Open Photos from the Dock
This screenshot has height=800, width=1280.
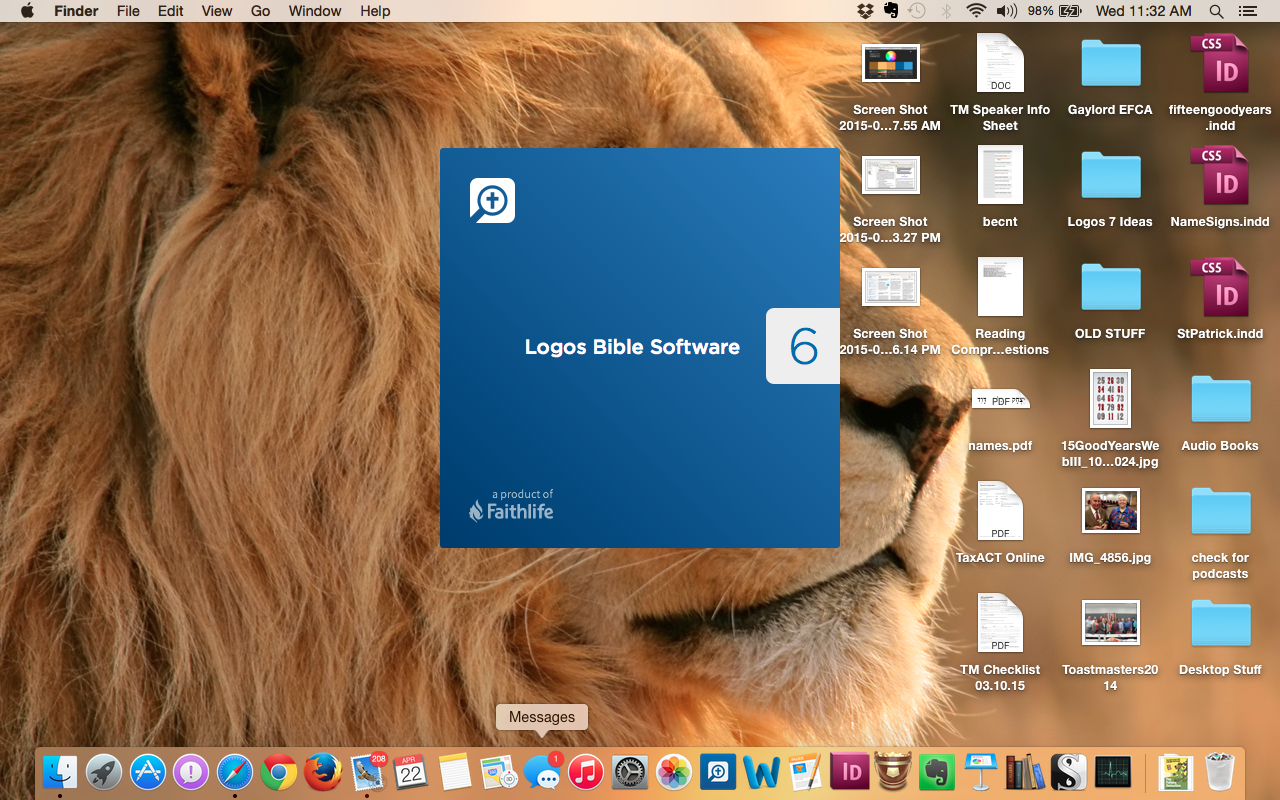[673, 772]
